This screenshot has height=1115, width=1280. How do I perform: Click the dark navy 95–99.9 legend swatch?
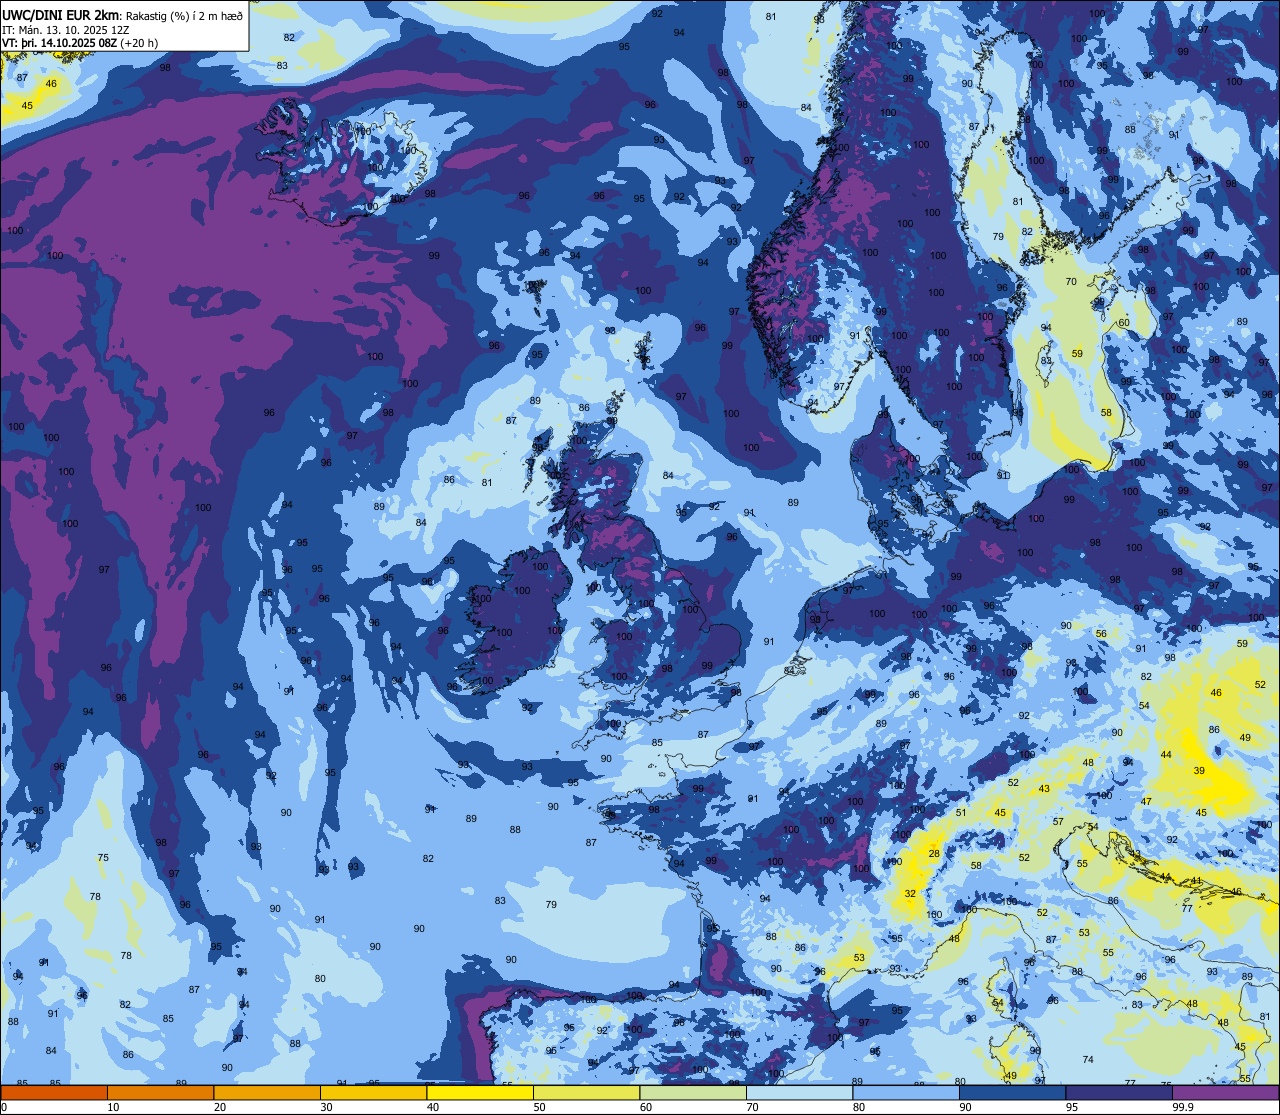[x=1119, y=1093]
